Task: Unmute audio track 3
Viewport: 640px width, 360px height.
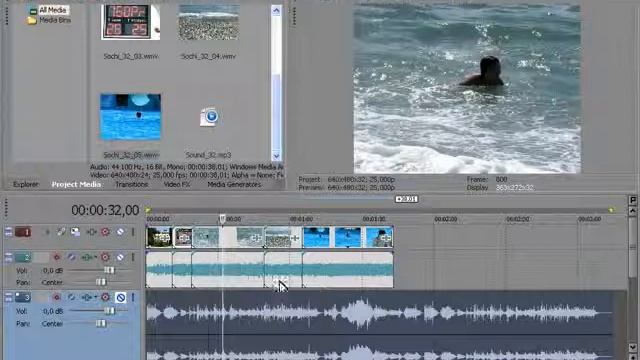Action: click(x=120, y=298)
